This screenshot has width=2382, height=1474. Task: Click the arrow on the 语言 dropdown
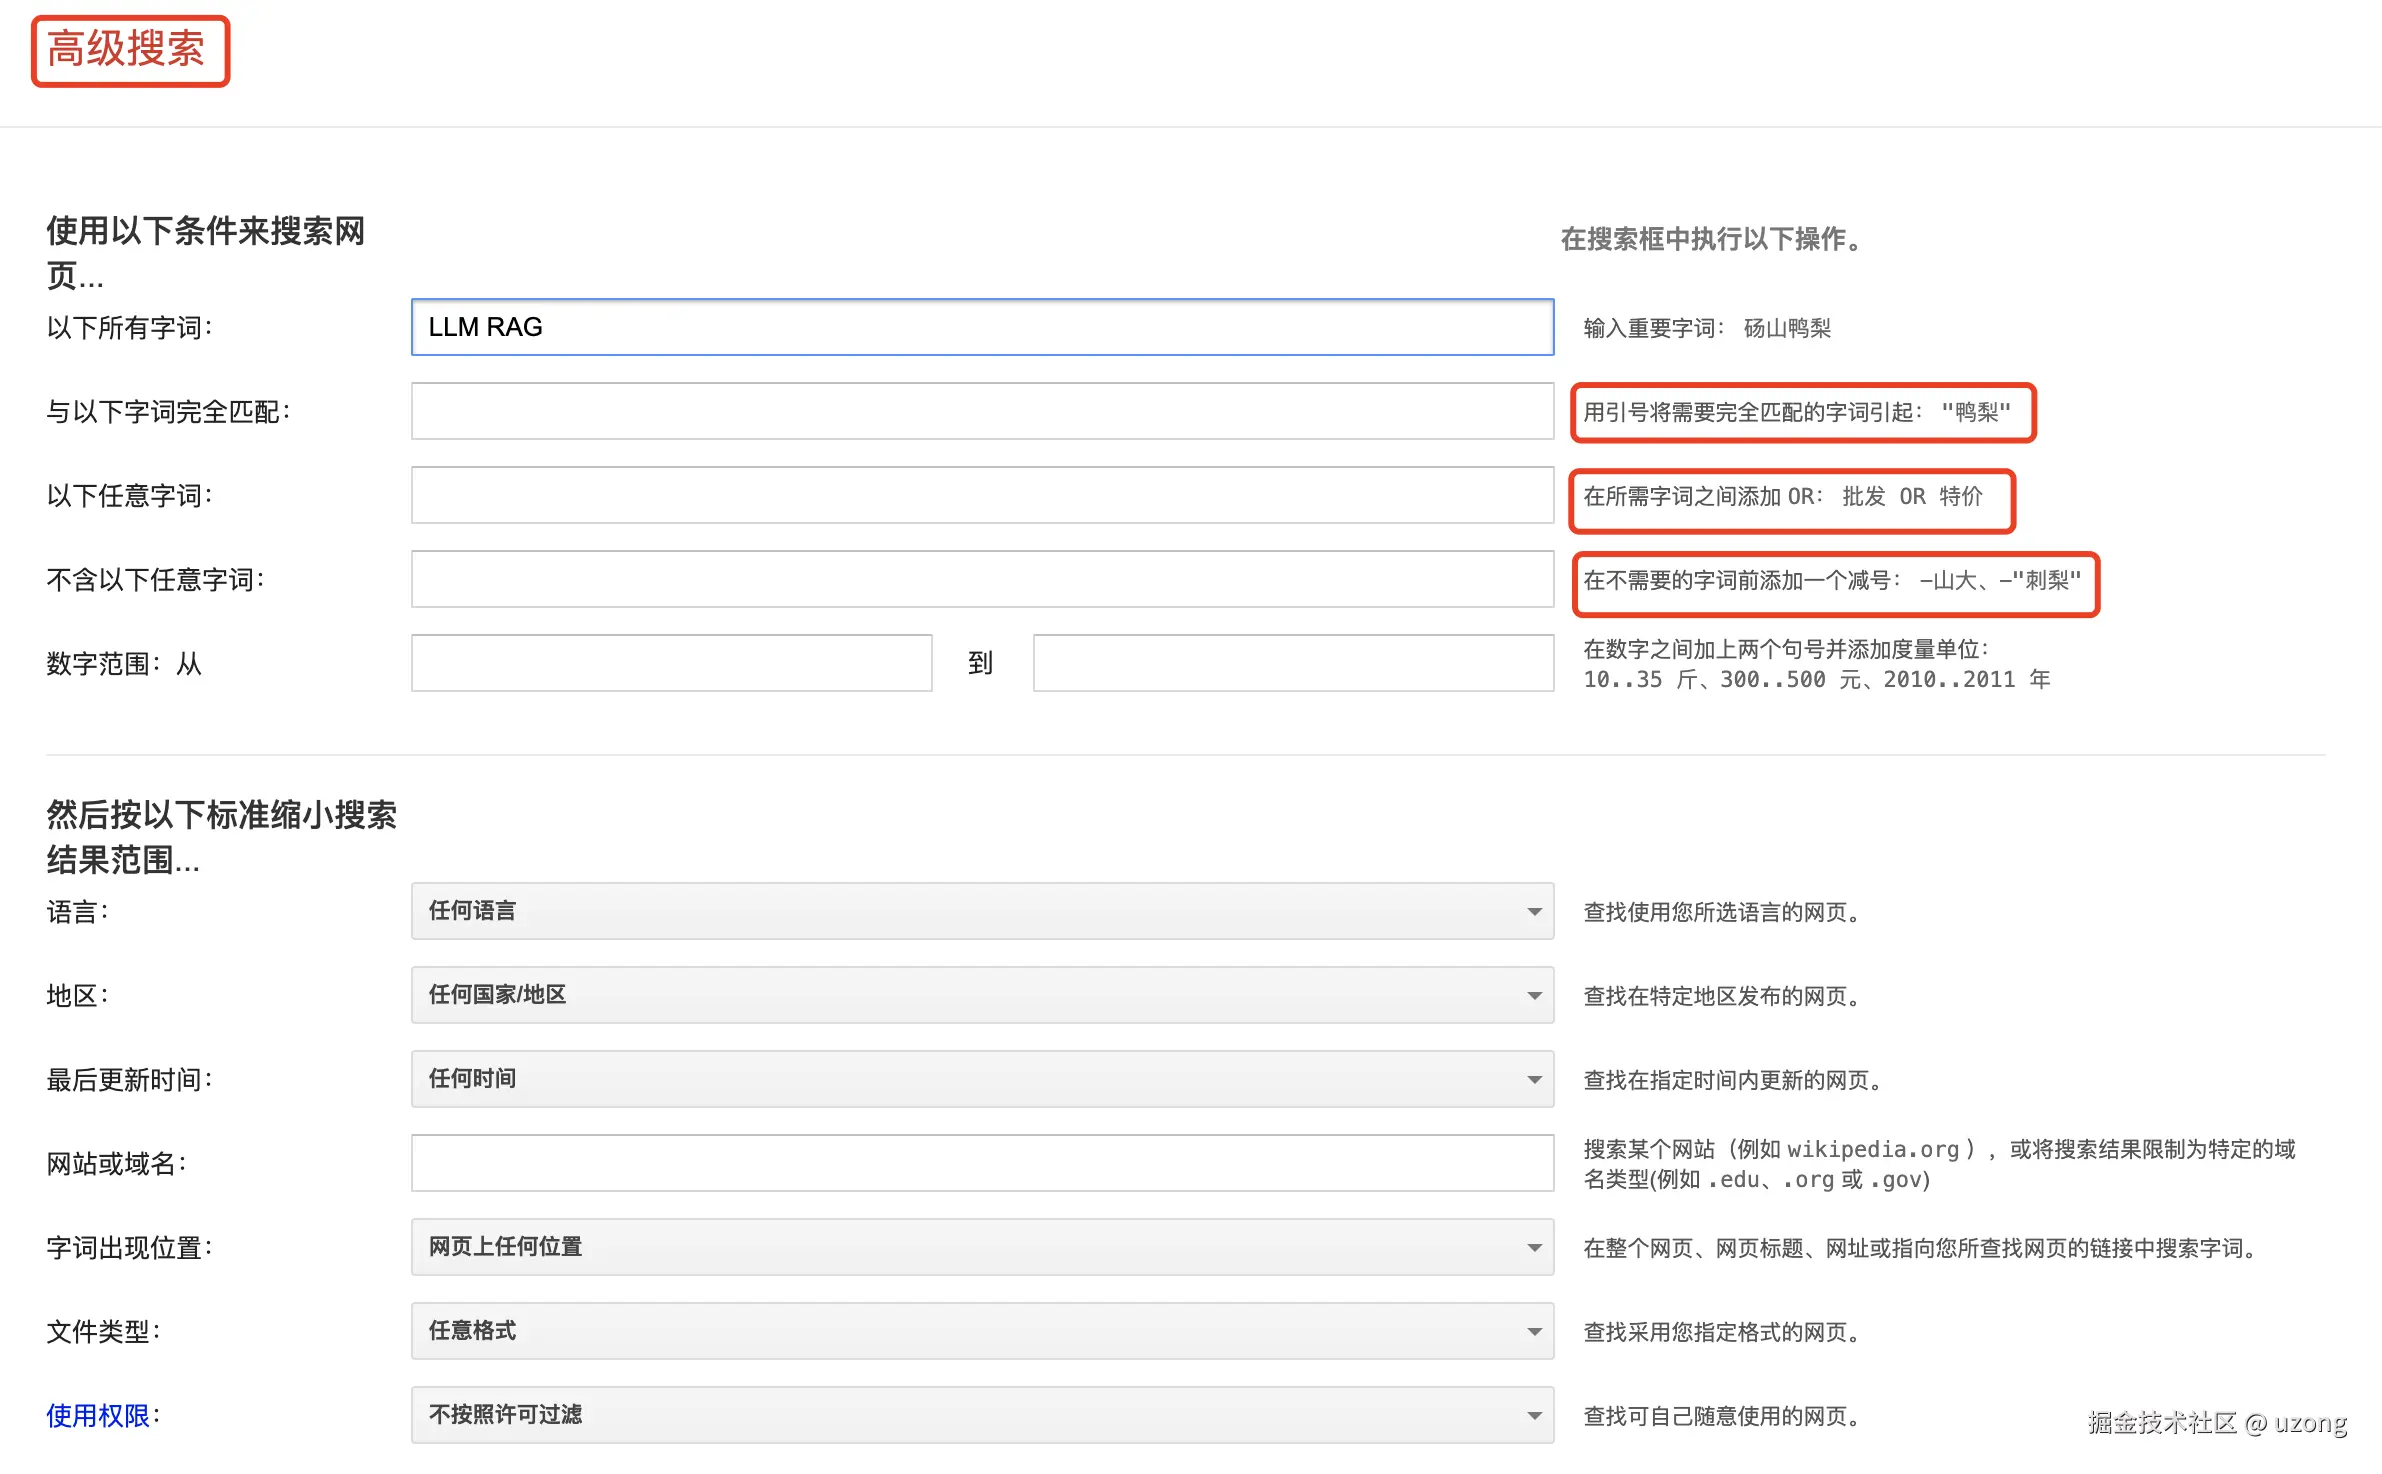tap(1533, 912)
